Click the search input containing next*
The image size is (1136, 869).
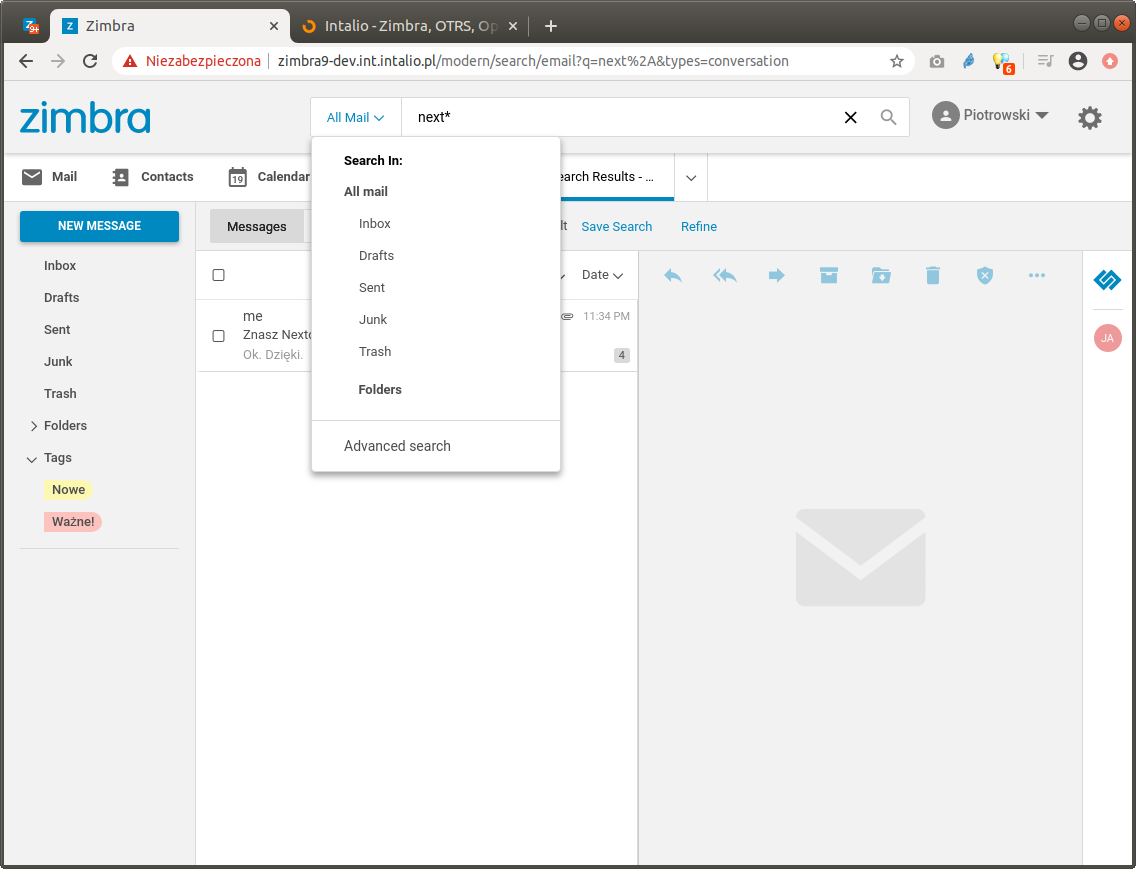[x=623, y=117]
